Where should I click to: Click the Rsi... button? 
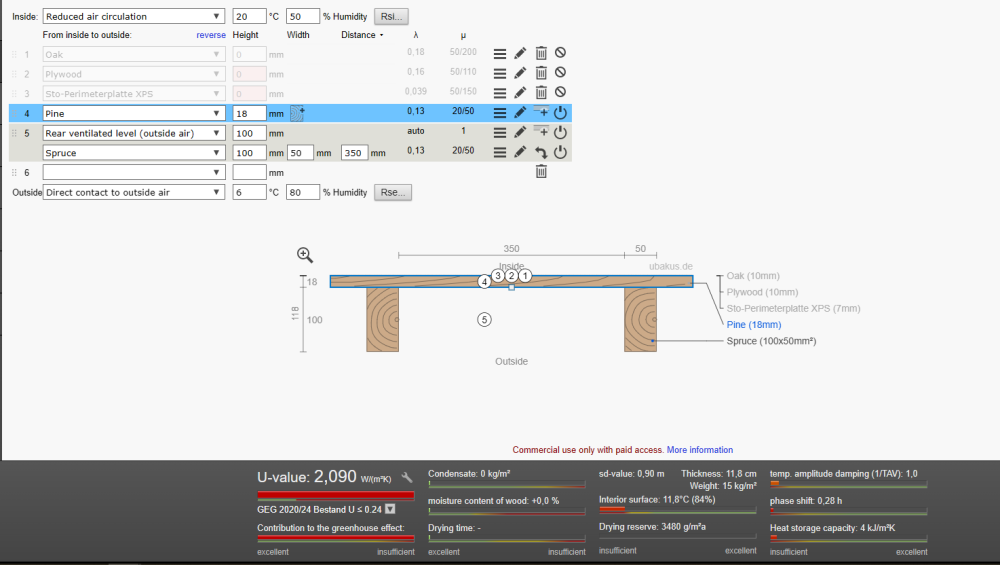pos(391,17)
